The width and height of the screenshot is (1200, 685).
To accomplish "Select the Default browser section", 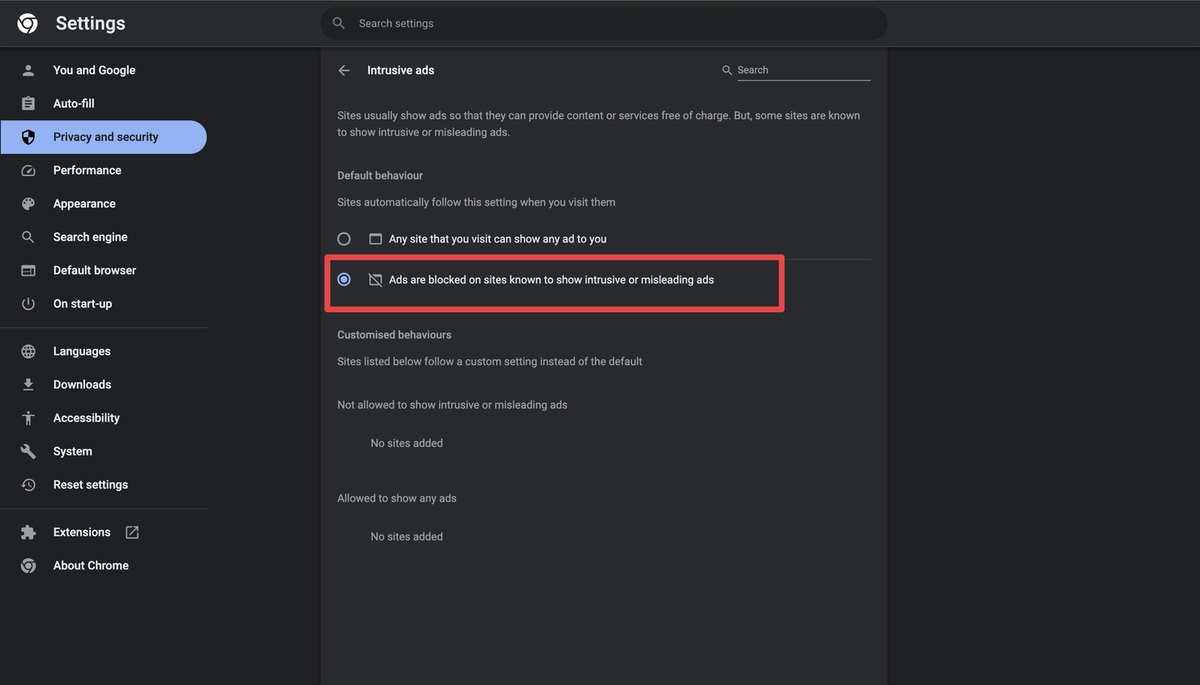I will (94, 270).
